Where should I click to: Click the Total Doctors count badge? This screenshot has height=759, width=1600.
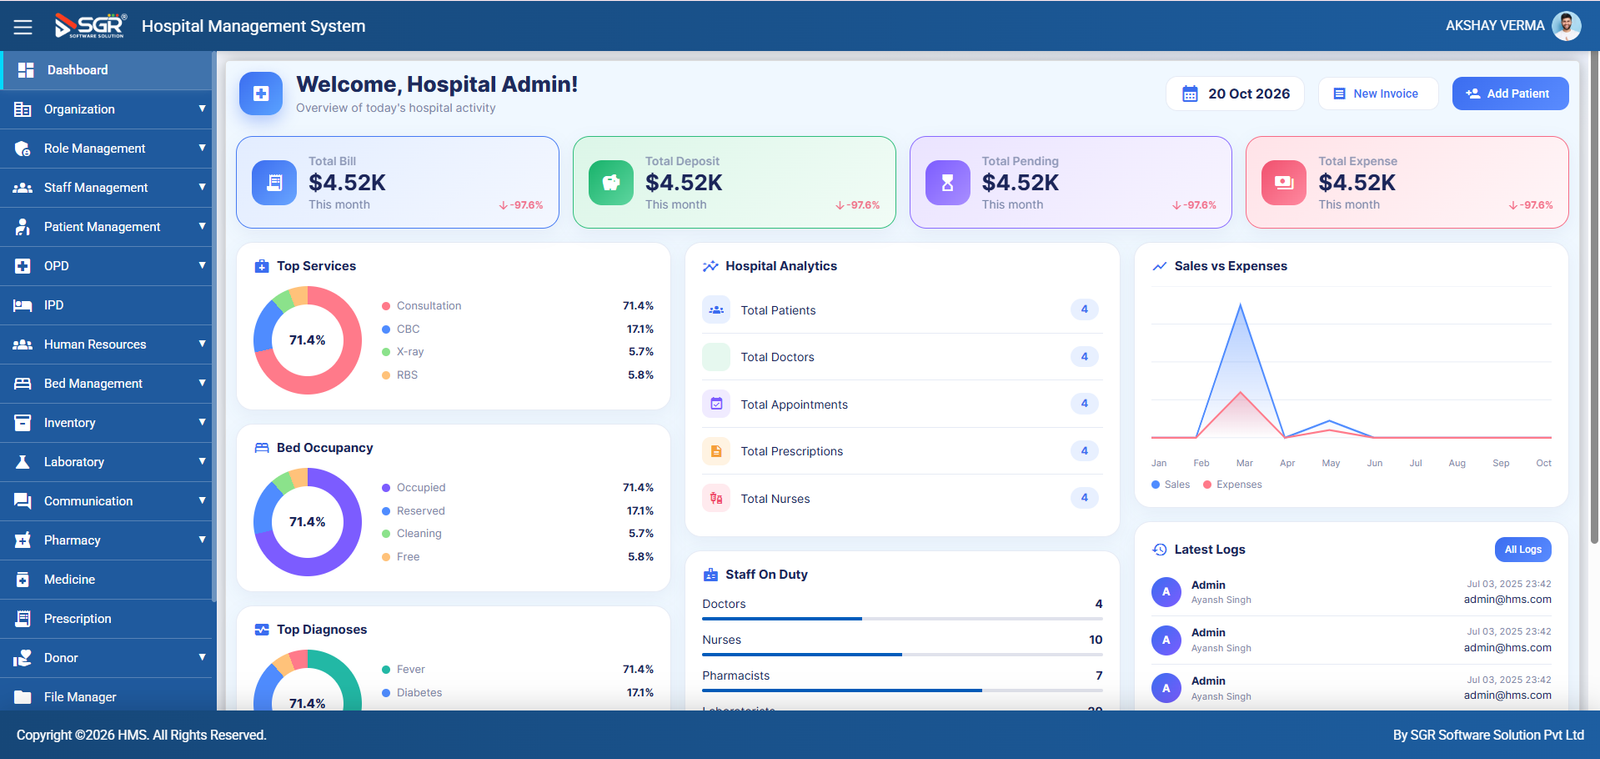coord(1084,357)
